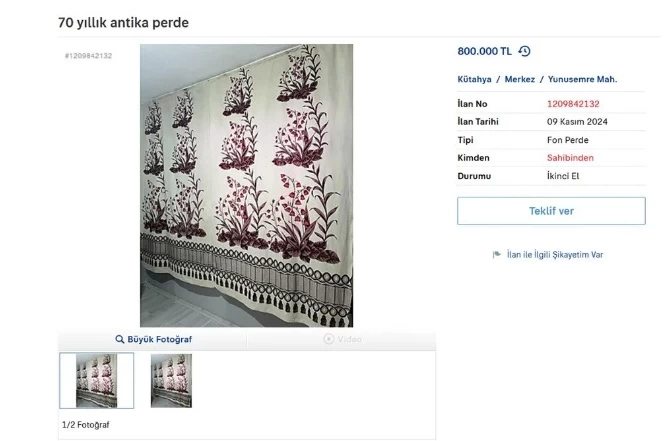Open the Kütahya location link
Viewport: 665px width, 441px height.
(474, 79)
